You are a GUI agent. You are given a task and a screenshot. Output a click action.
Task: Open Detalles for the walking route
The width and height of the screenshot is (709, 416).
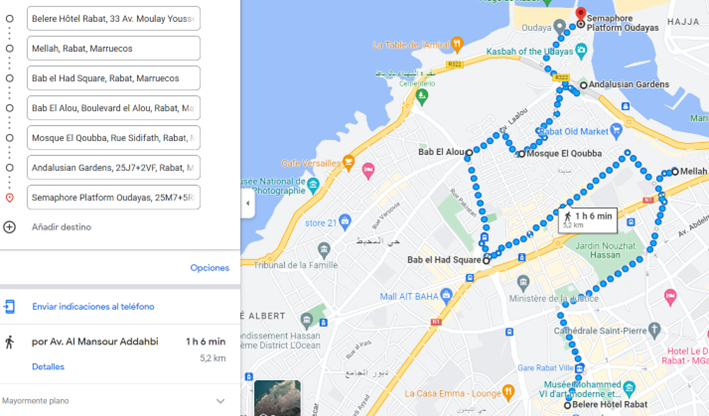tap(48, 367)
